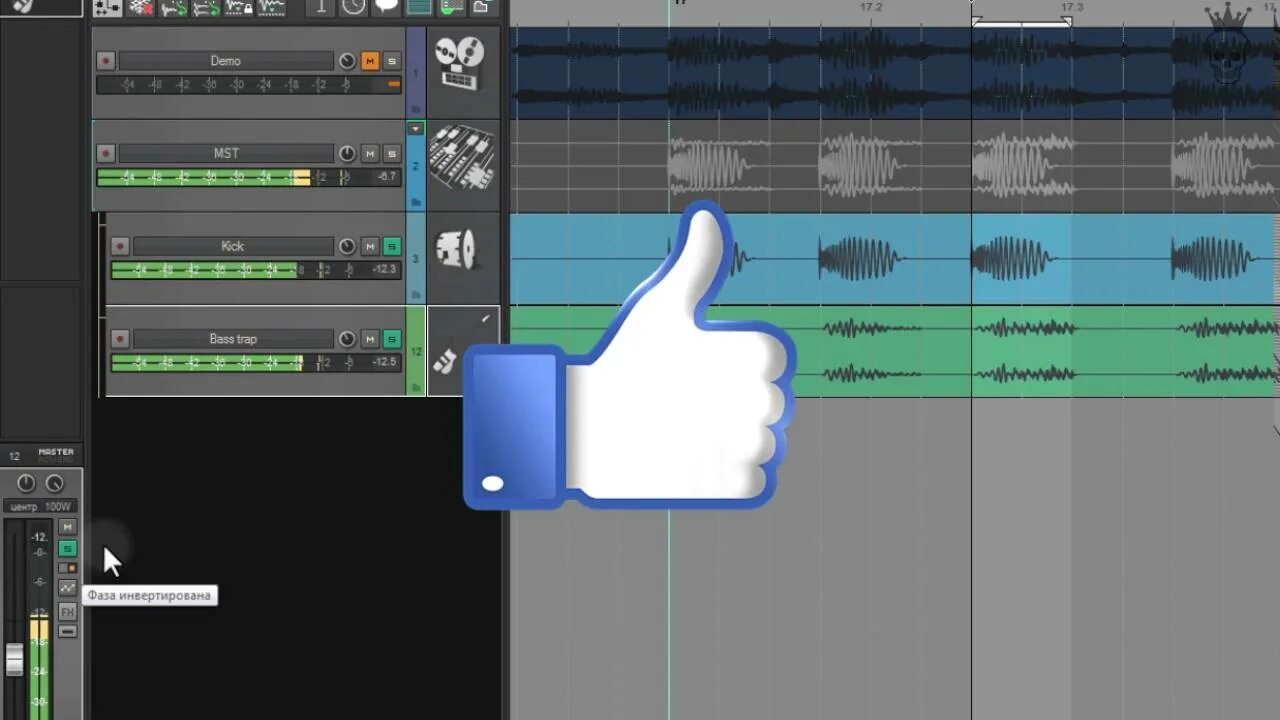Open the master track FX button

coord(67,611)
